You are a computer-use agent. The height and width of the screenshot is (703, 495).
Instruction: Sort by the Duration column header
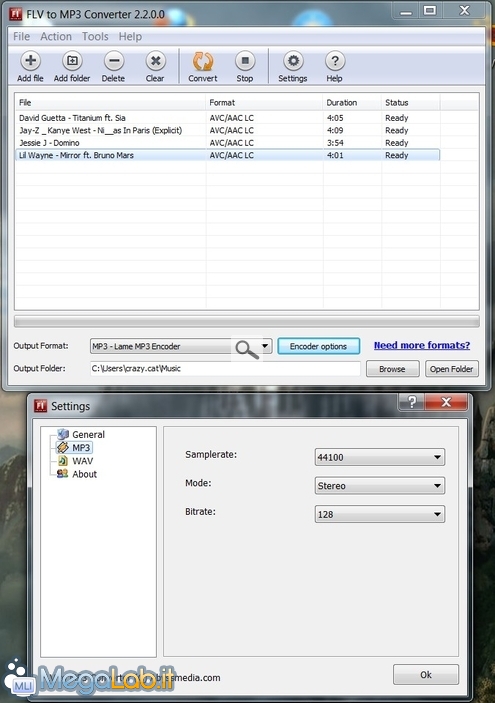352,103
